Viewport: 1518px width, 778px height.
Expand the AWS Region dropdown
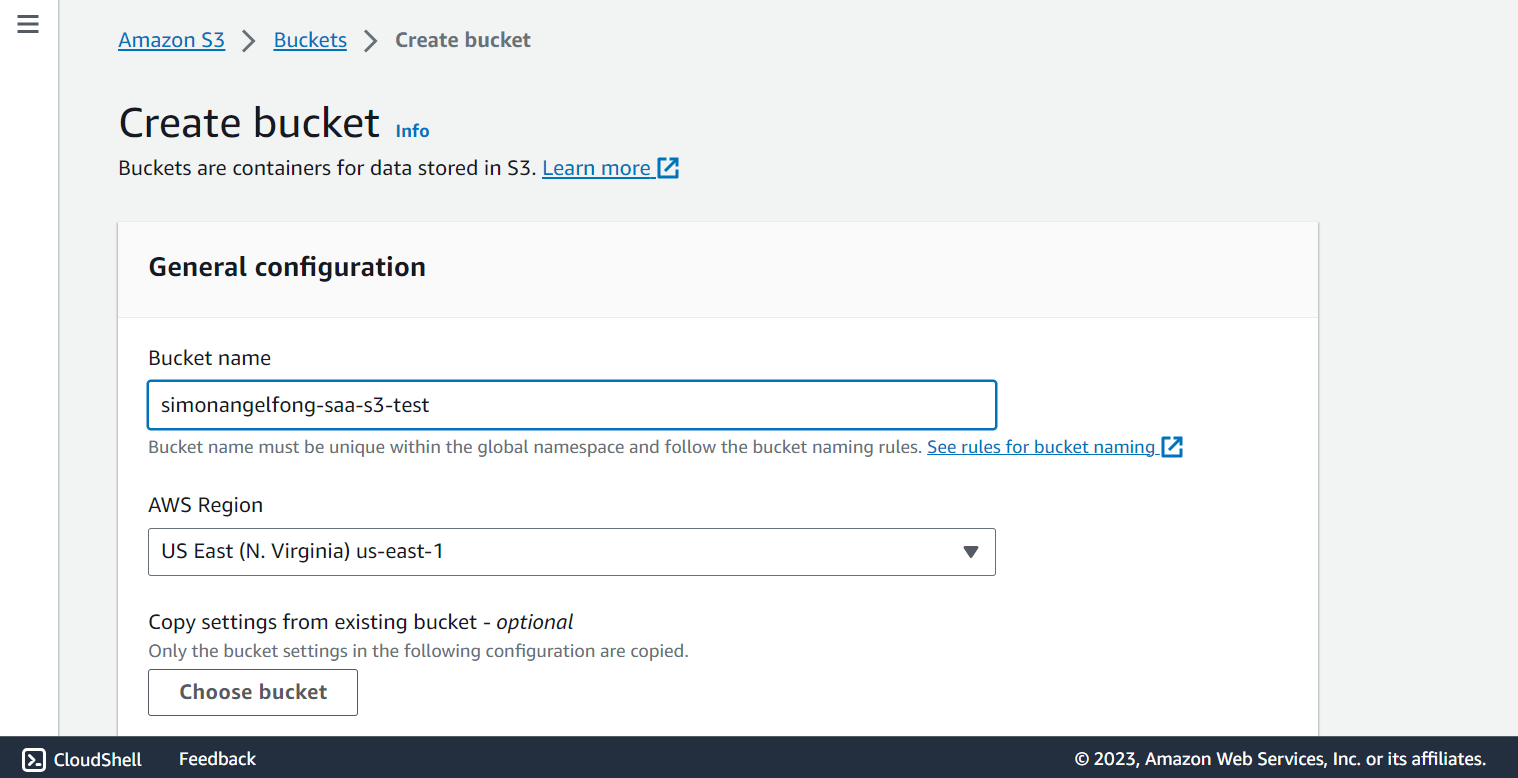(572, 552)
